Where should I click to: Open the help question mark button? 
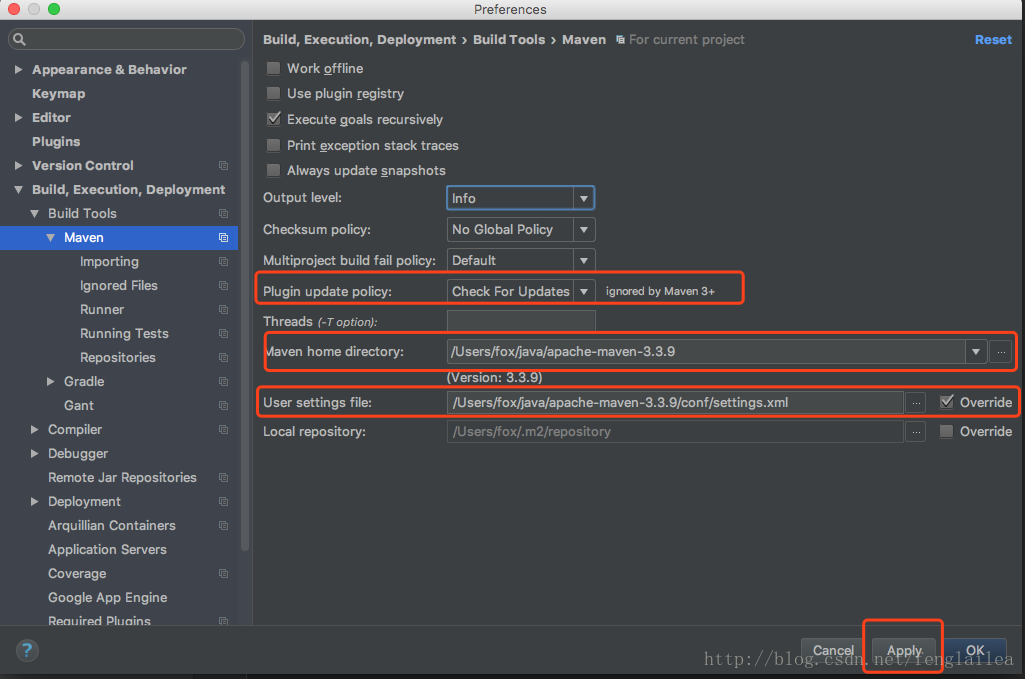(27, 650)
